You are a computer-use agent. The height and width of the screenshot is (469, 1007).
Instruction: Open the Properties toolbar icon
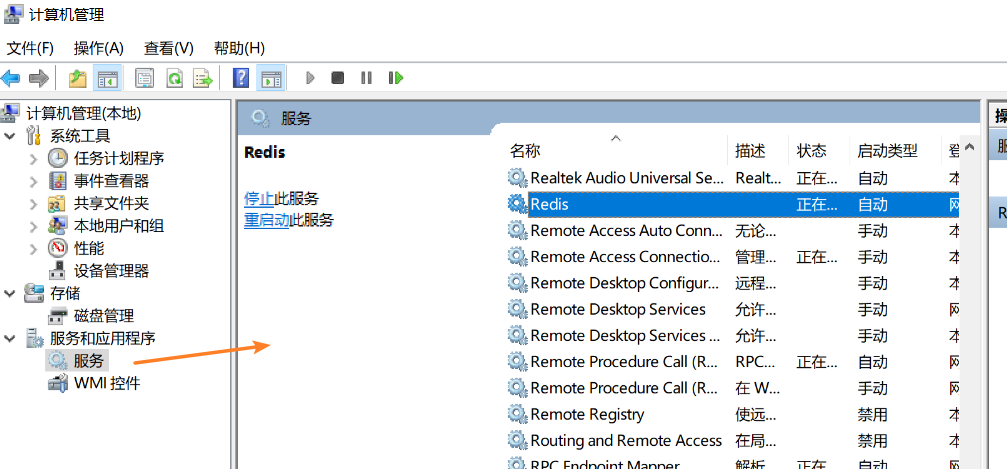[144, 78]
